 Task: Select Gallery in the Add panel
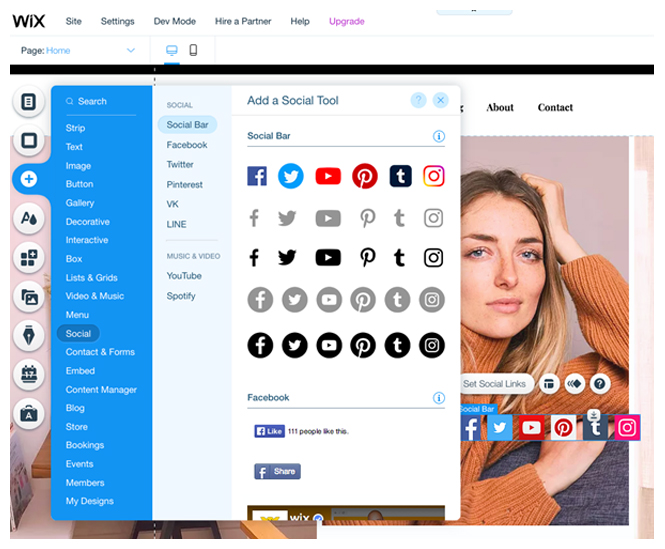pos(80,203)
